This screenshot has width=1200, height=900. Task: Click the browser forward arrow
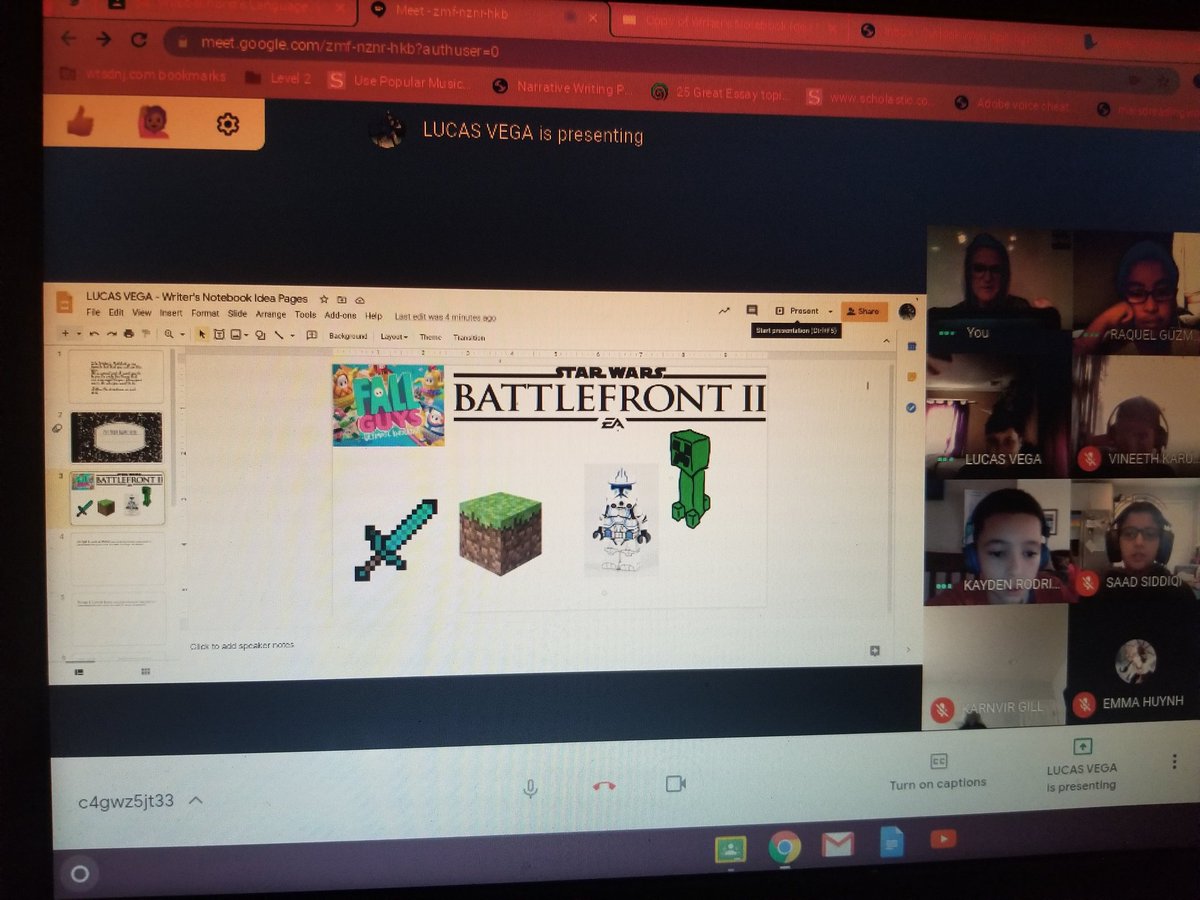pos(103,39)
